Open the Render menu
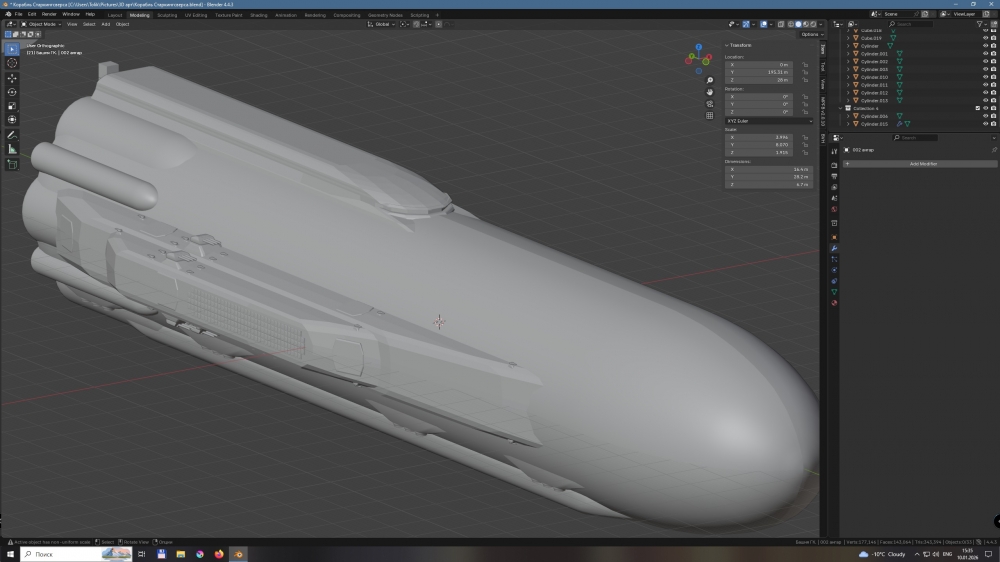 (x=49, y=15)
